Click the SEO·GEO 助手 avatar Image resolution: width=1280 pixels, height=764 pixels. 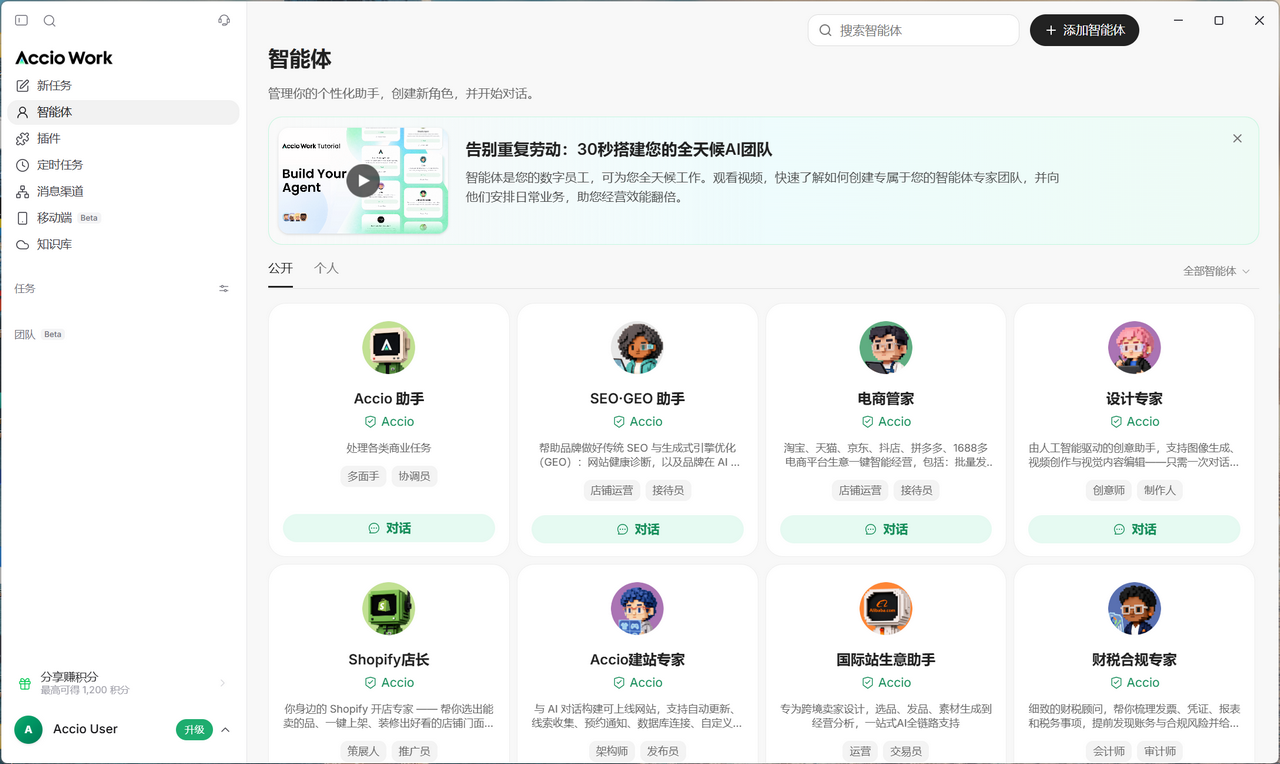pyautogui.click(x=637, y=348)
